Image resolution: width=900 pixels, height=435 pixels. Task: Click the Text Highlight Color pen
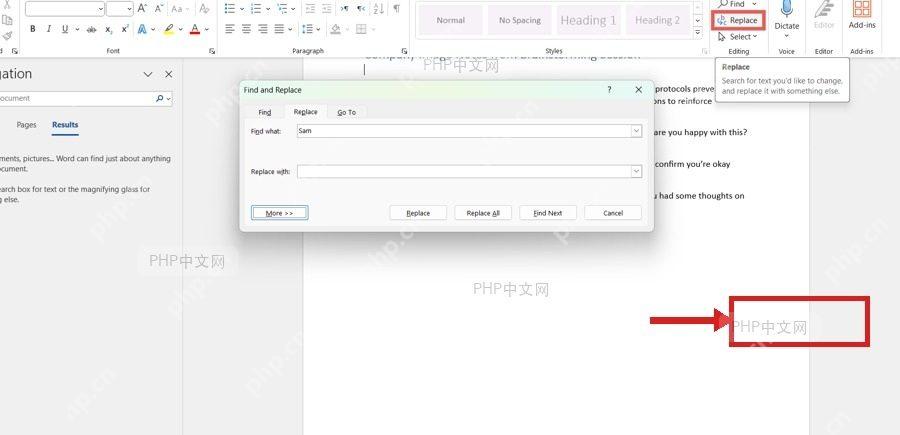(x=168, y=29)
